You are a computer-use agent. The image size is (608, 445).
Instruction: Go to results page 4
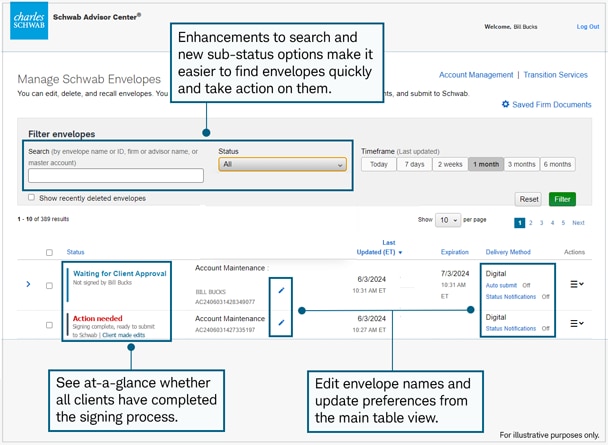coord(552,223)
